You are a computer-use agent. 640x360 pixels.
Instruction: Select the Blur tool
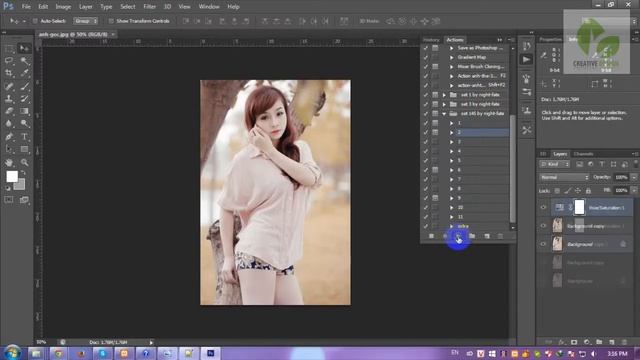tap(9, 123)
